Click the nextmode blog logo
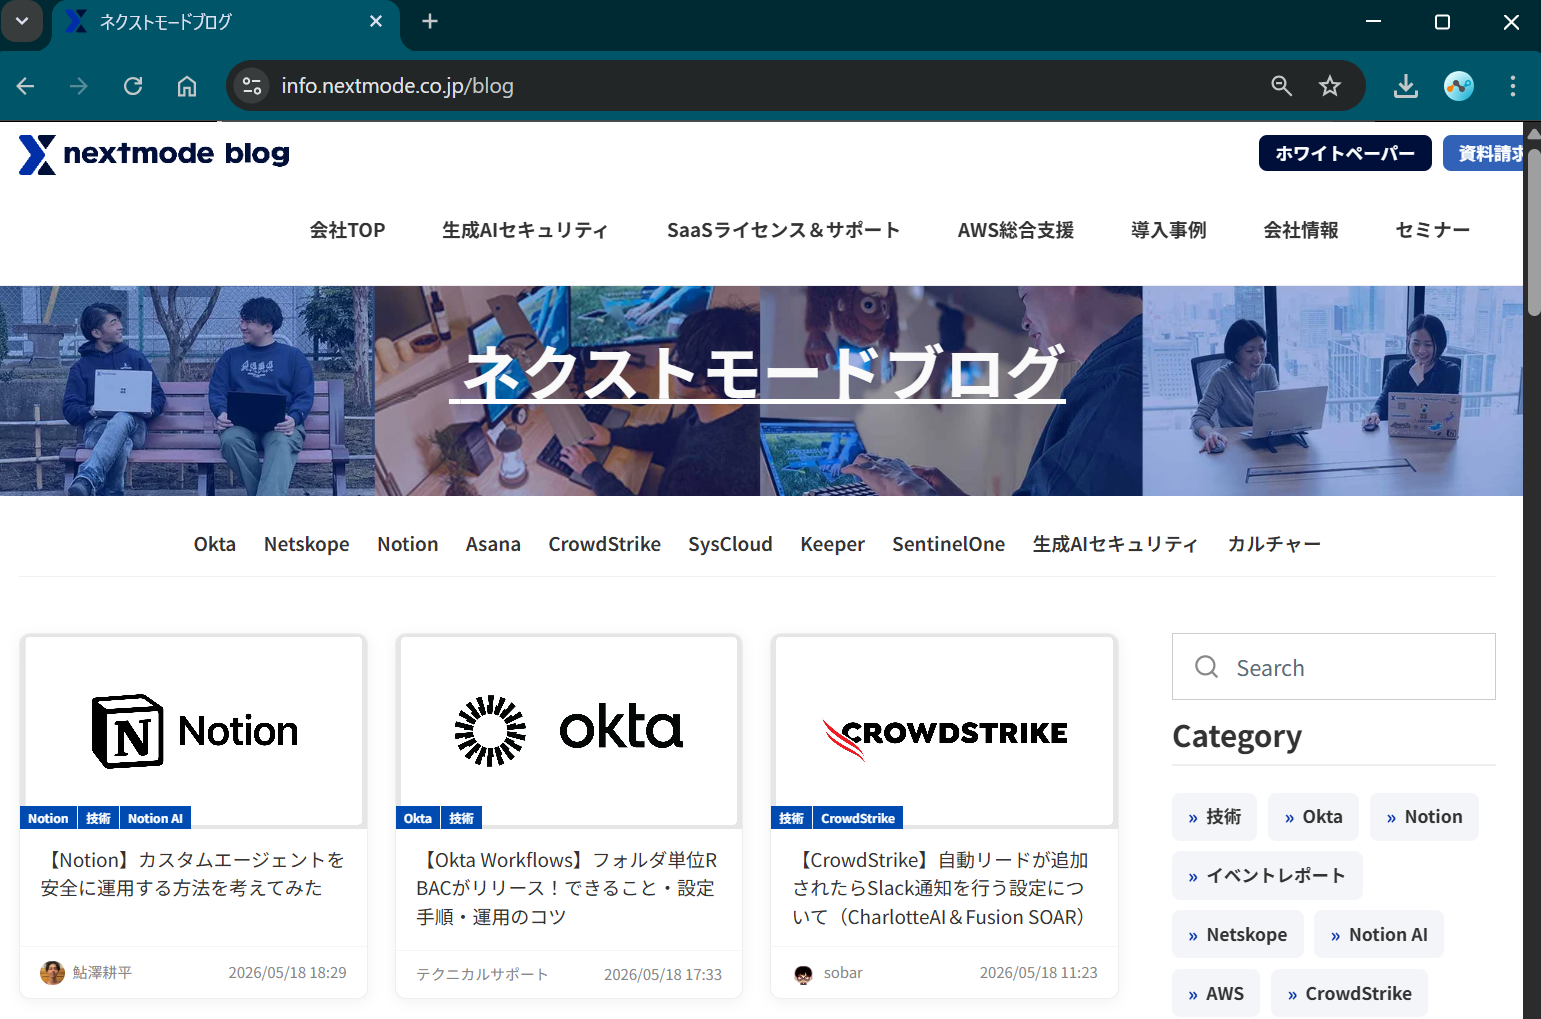 [x=155, y=154]
